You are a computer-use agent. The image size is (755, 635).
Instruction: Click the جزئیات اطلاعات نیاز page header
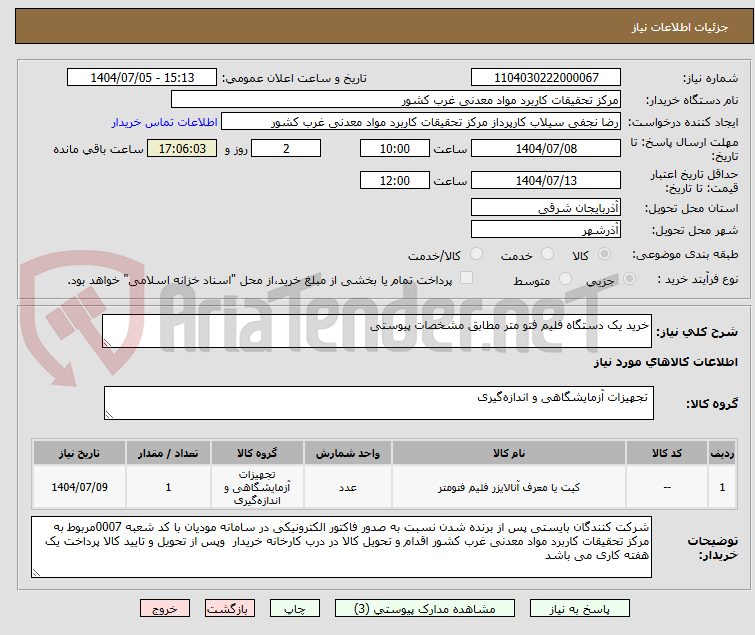click(679, 27)
